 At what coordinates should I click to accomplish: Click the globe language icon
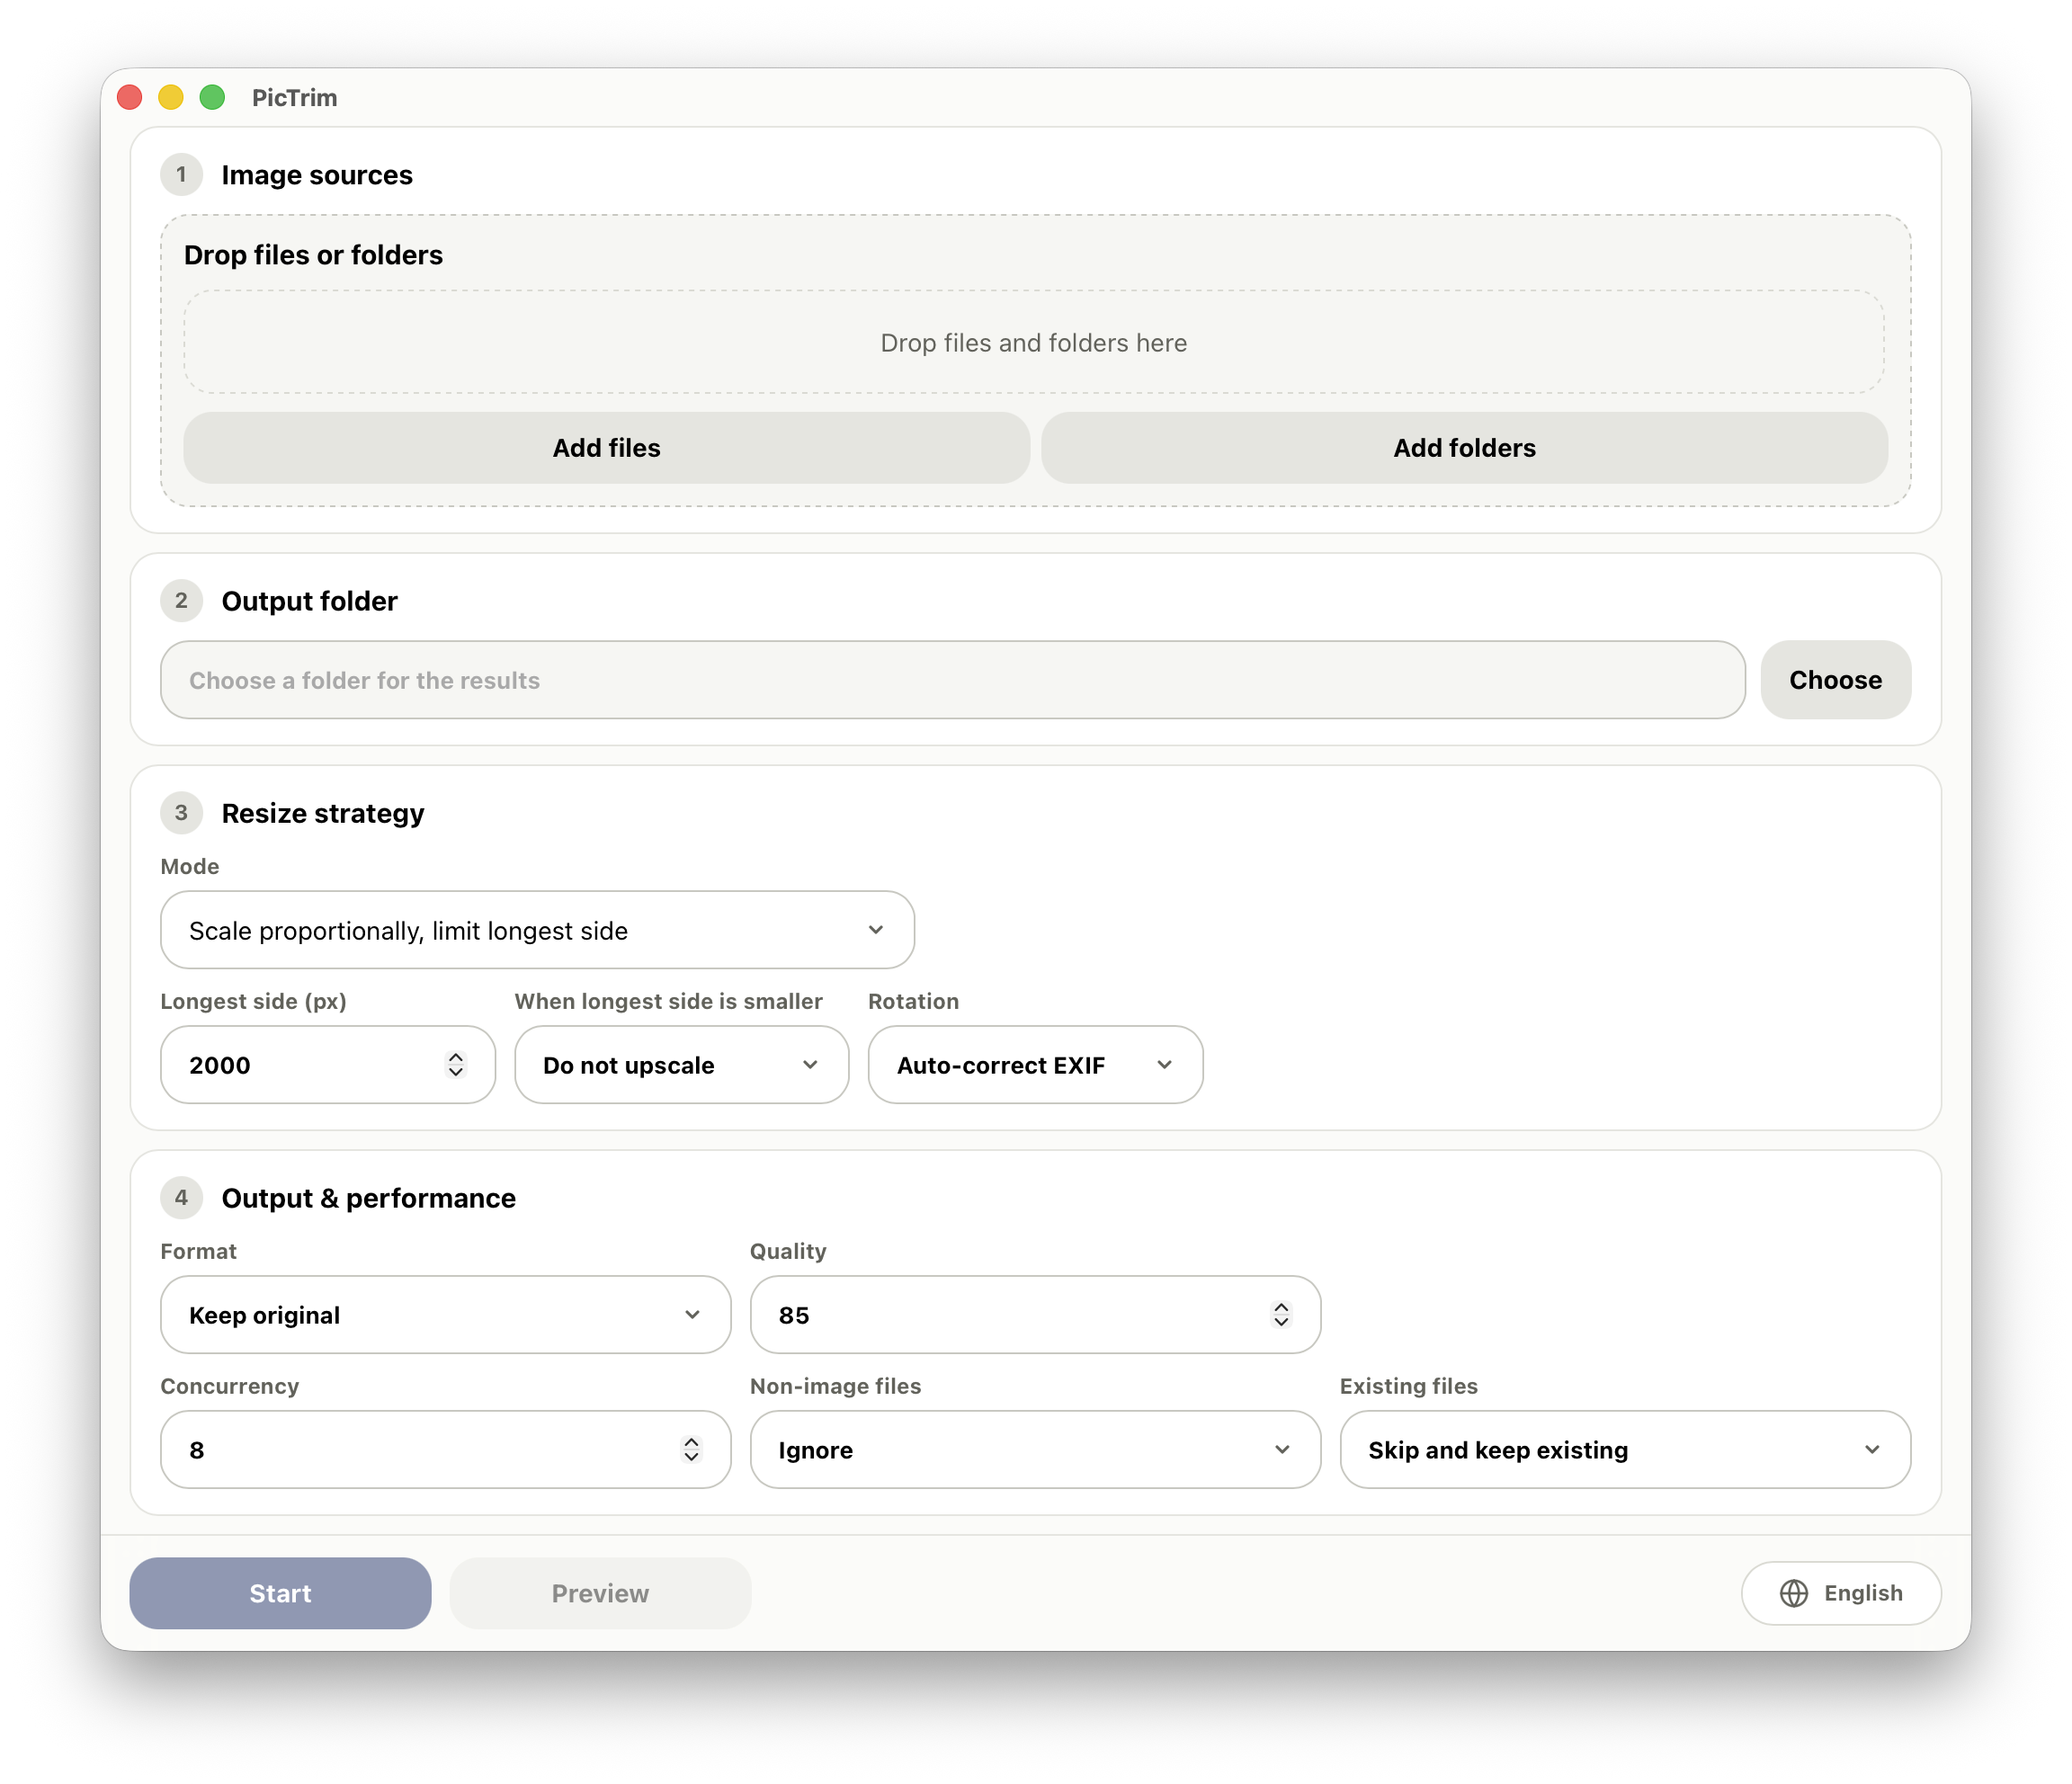(x=1793, y=1593)
